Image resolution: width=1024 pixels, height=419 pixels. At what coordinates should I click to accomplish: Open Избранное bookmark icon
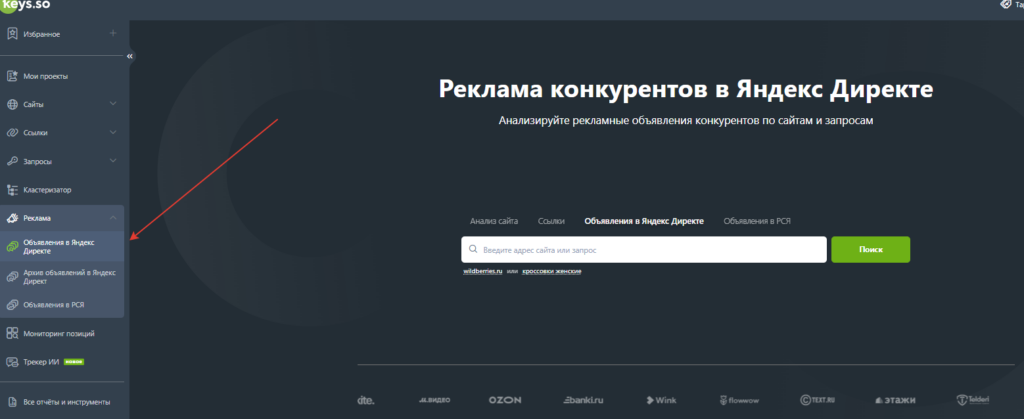12,34
